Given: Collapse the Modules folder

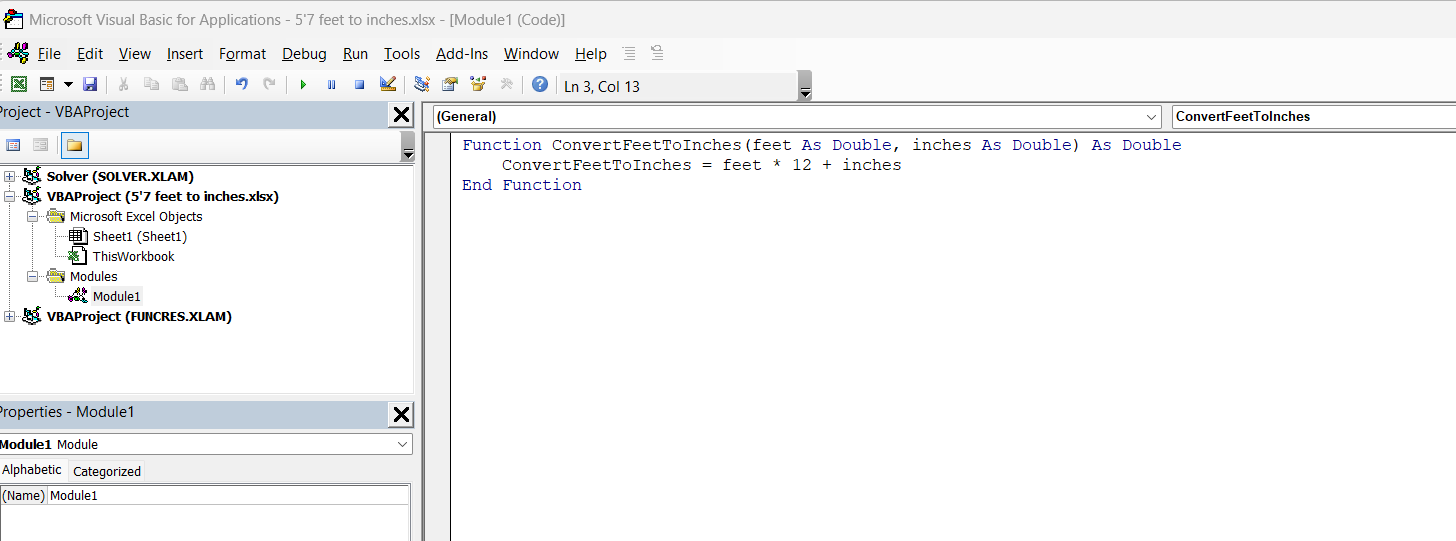Looking at the screenshot, I should pyautogui.click(x=32, y=276).
